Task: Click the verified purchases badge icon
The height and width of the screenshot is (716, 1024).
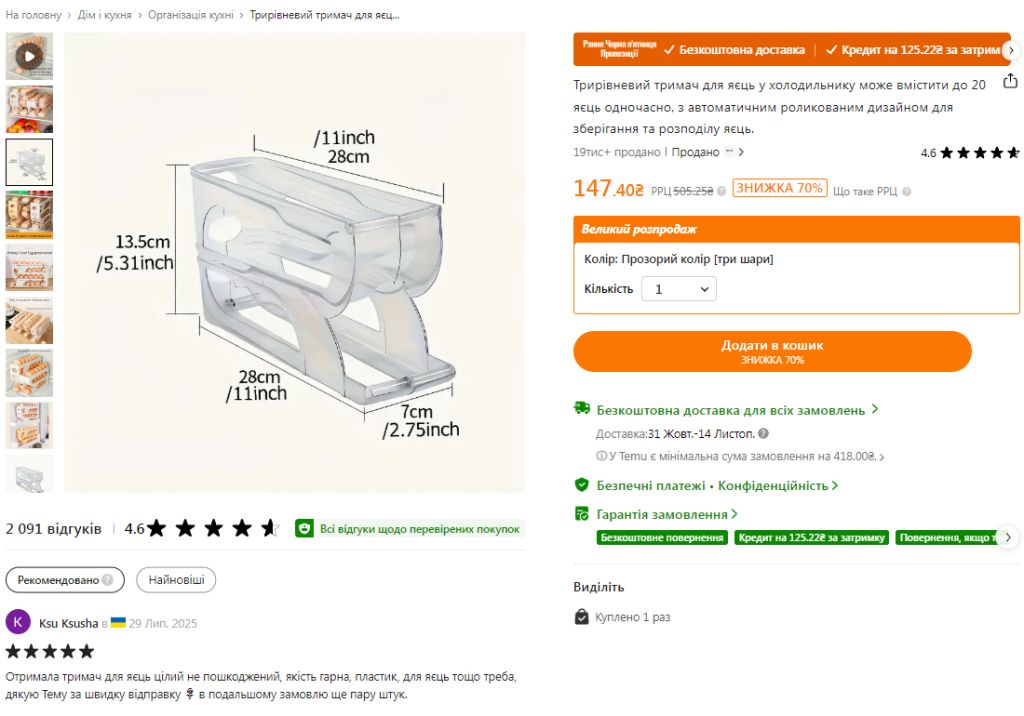Action: pos(304,529)
